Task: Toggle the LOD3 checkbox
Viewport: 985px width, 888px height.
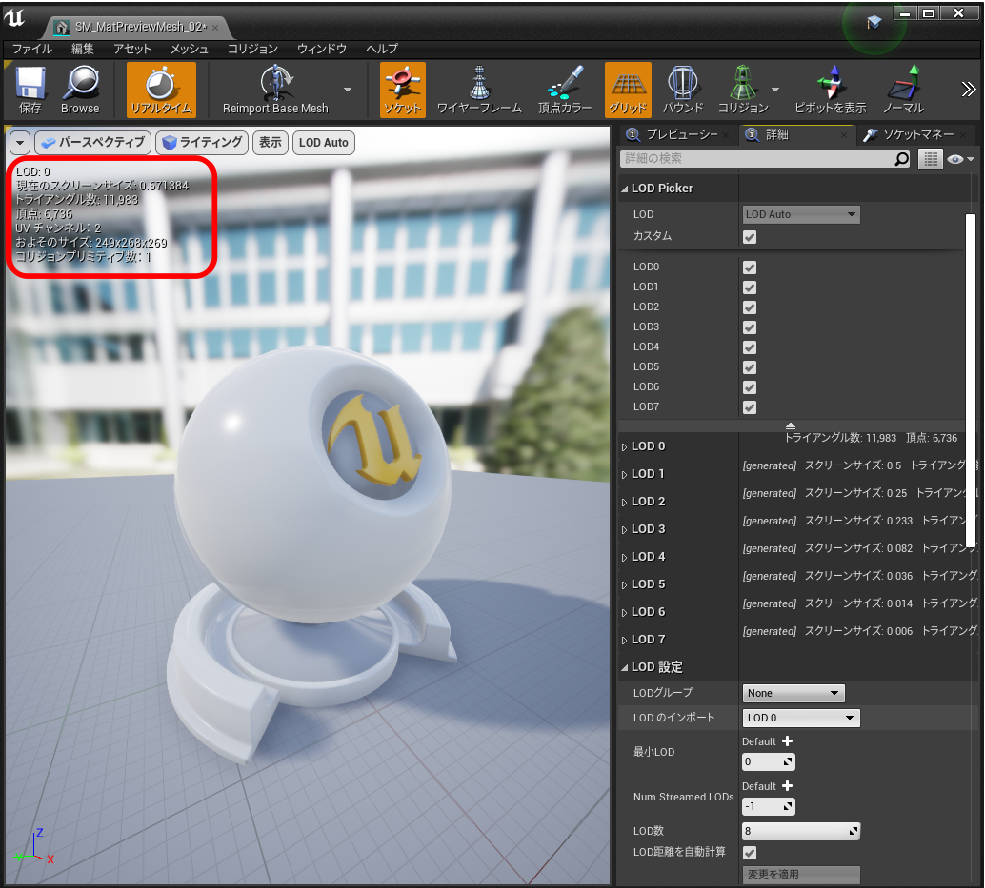Action: click(749, 327)
